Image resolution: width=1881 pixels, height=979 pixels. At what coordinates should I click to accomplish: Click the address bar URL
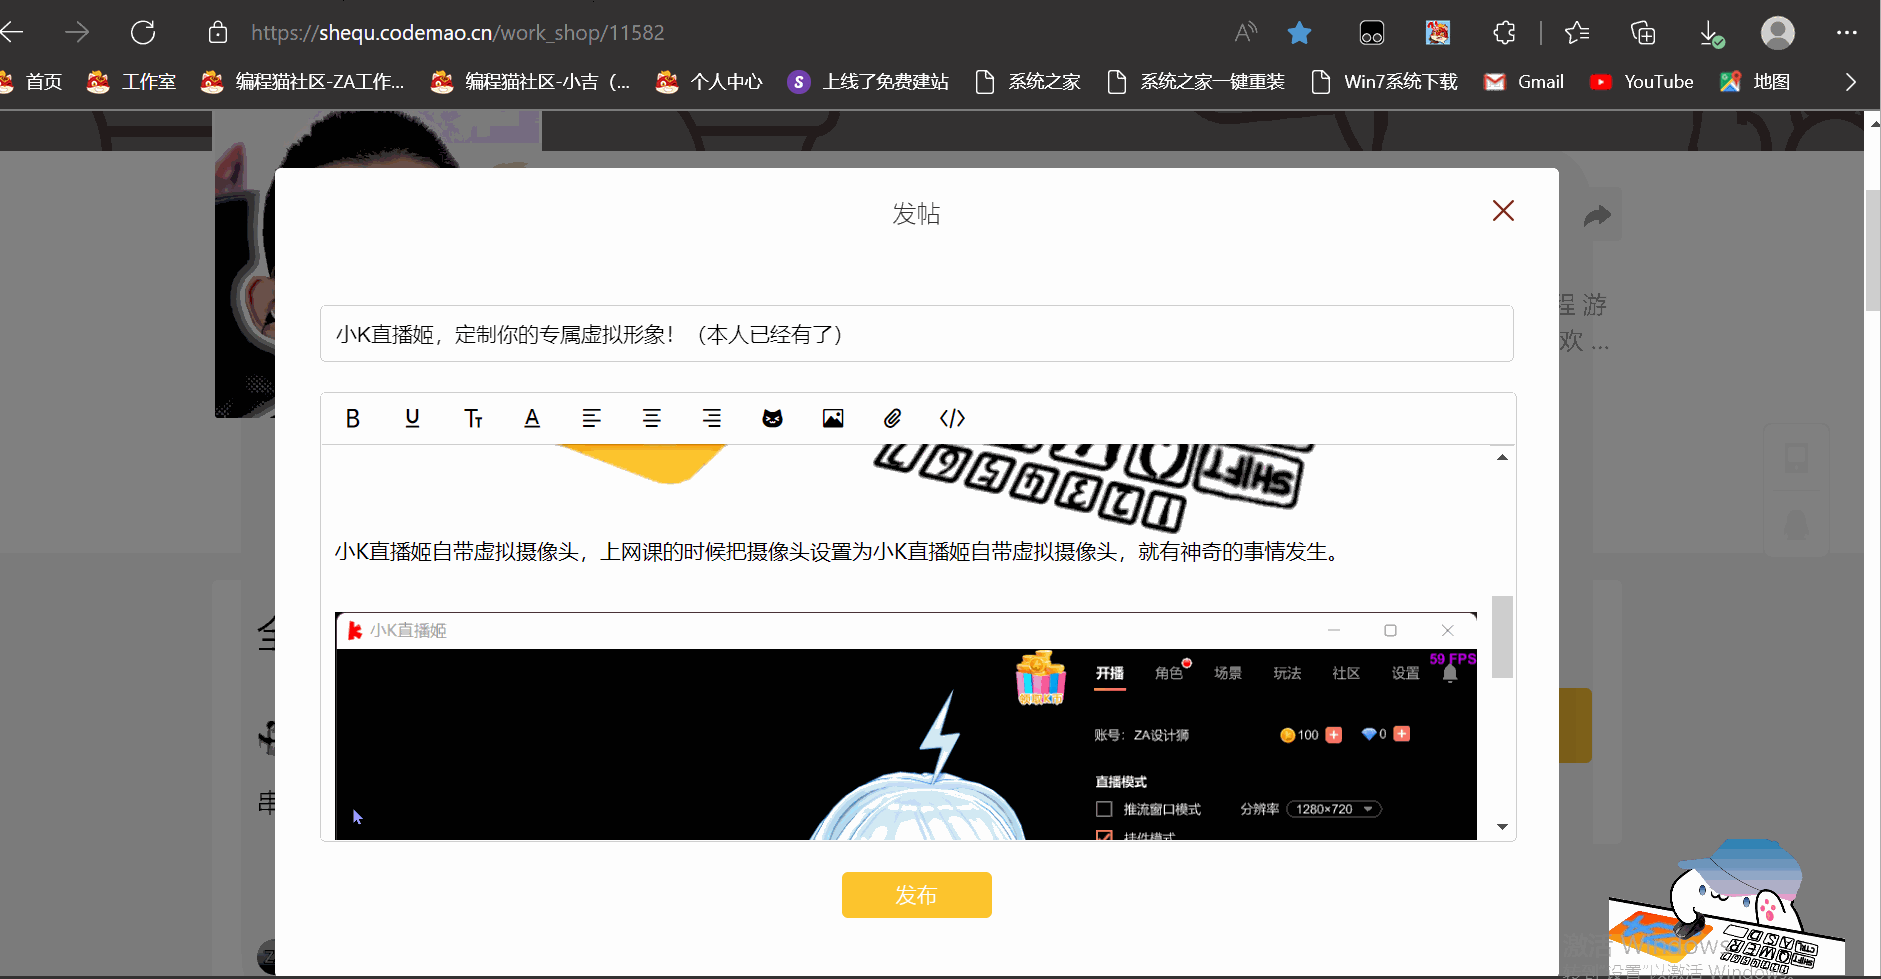click(x=458, y=33)
